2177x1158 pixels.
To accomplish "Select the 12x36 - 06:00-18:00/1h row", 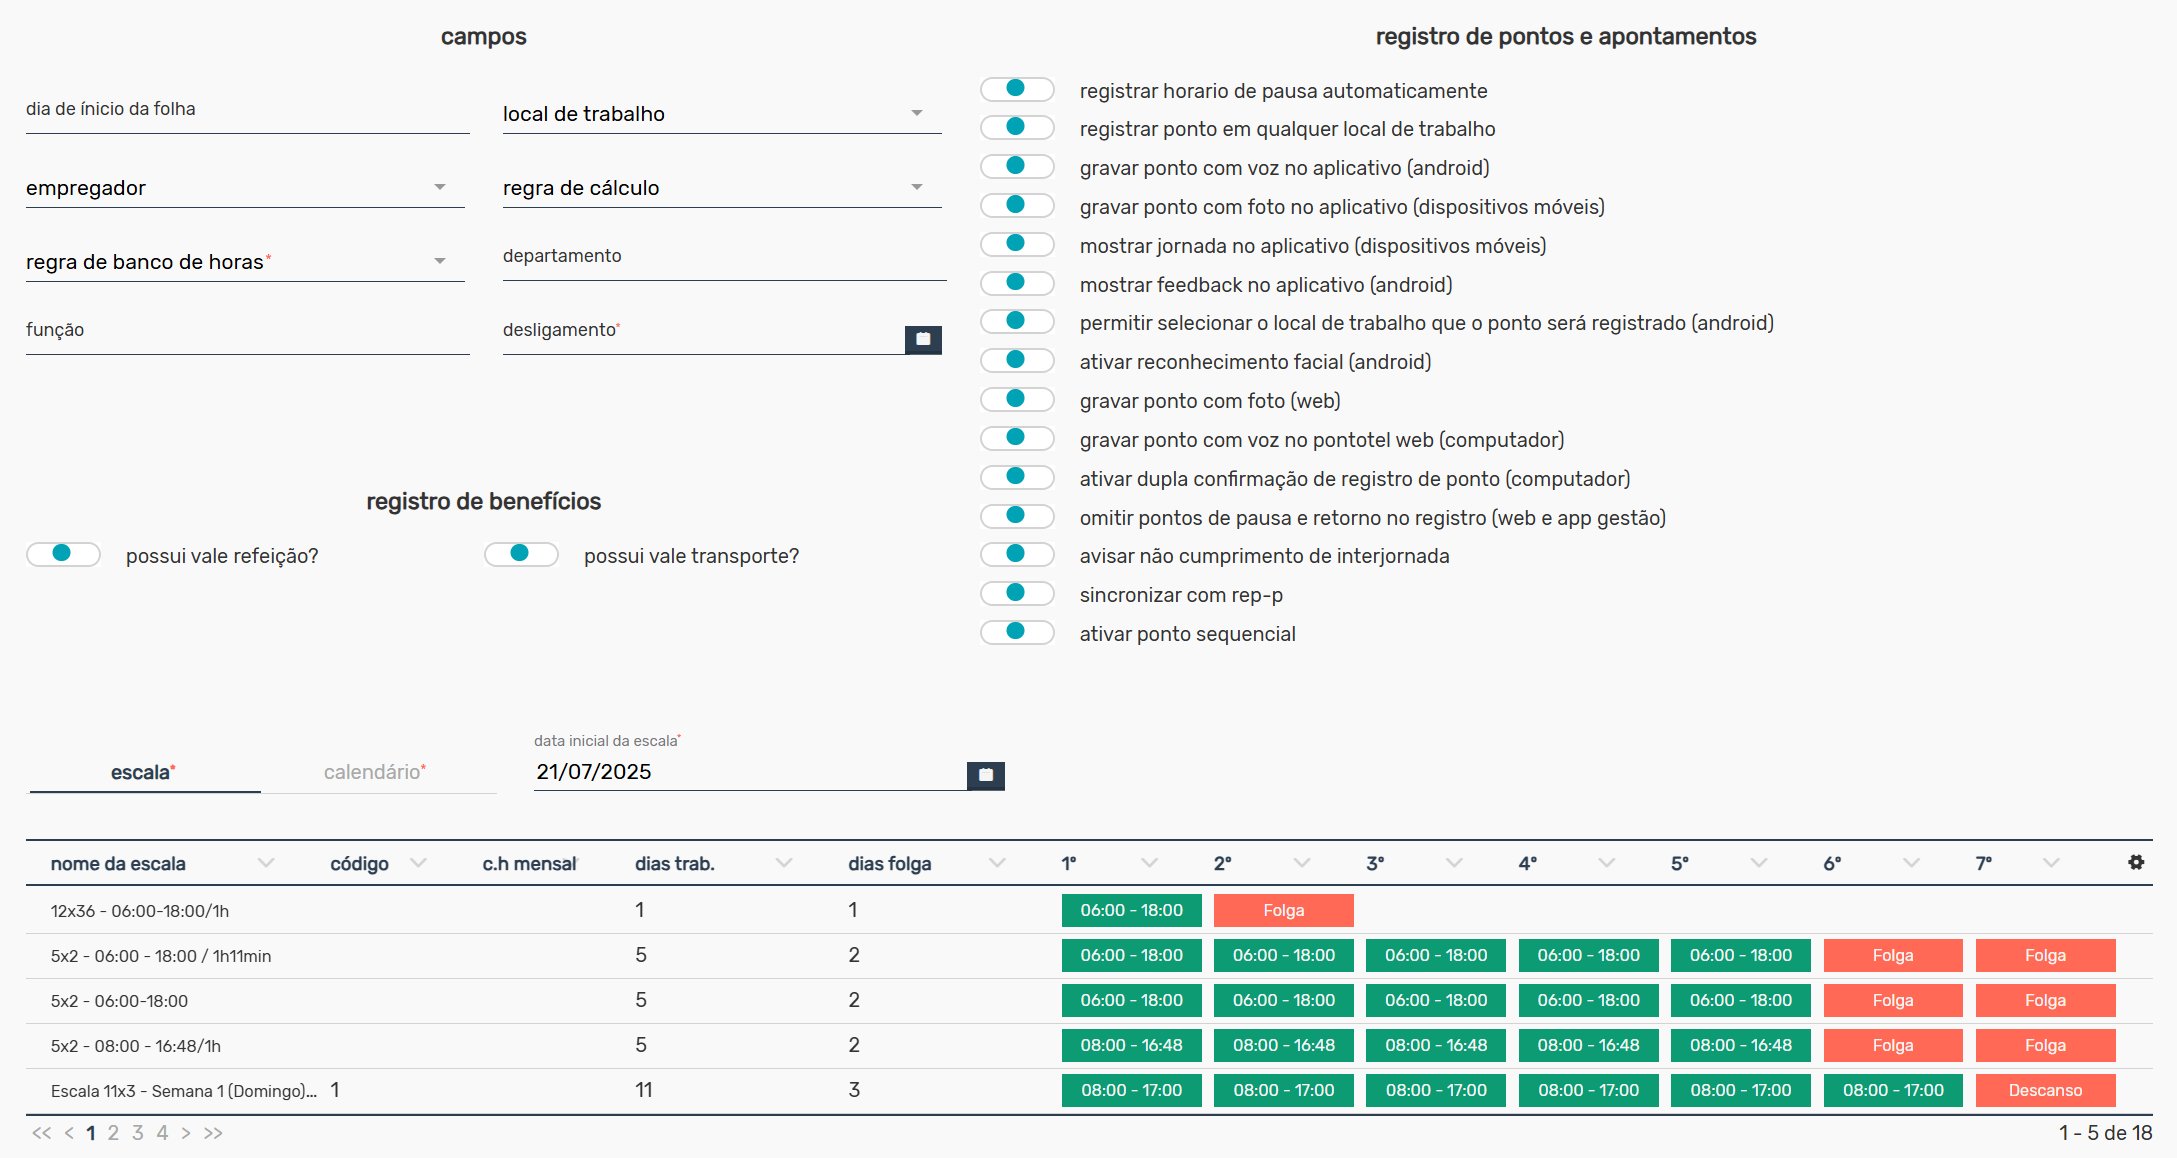I will point(1089,911).
